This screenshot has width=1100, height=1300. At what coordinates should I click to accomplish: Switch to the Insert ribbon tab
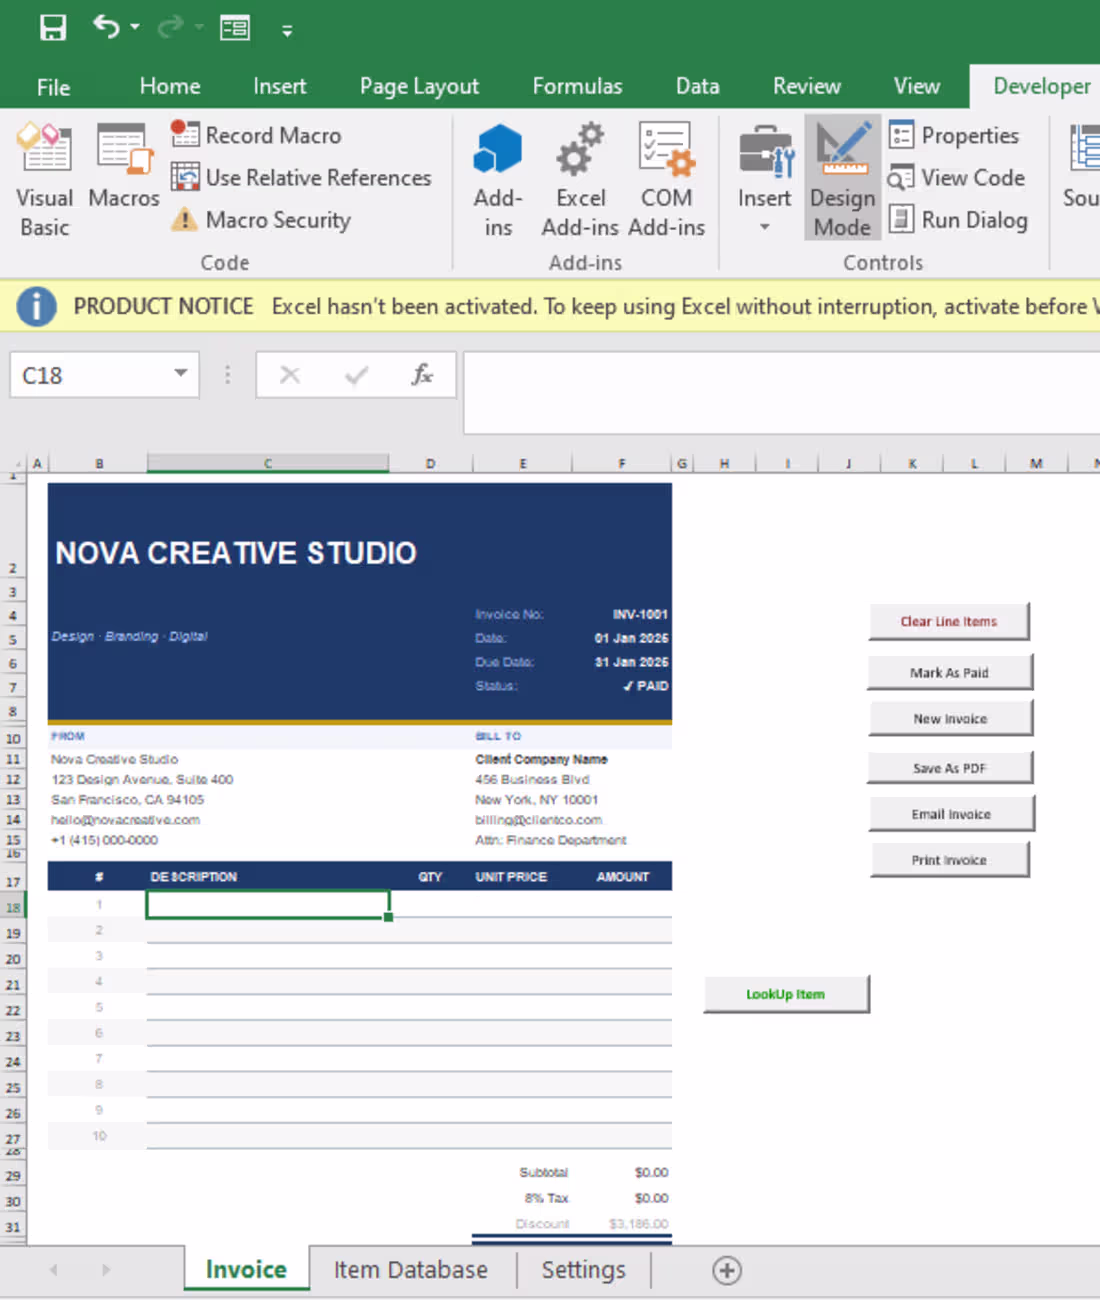pos(280,87)
